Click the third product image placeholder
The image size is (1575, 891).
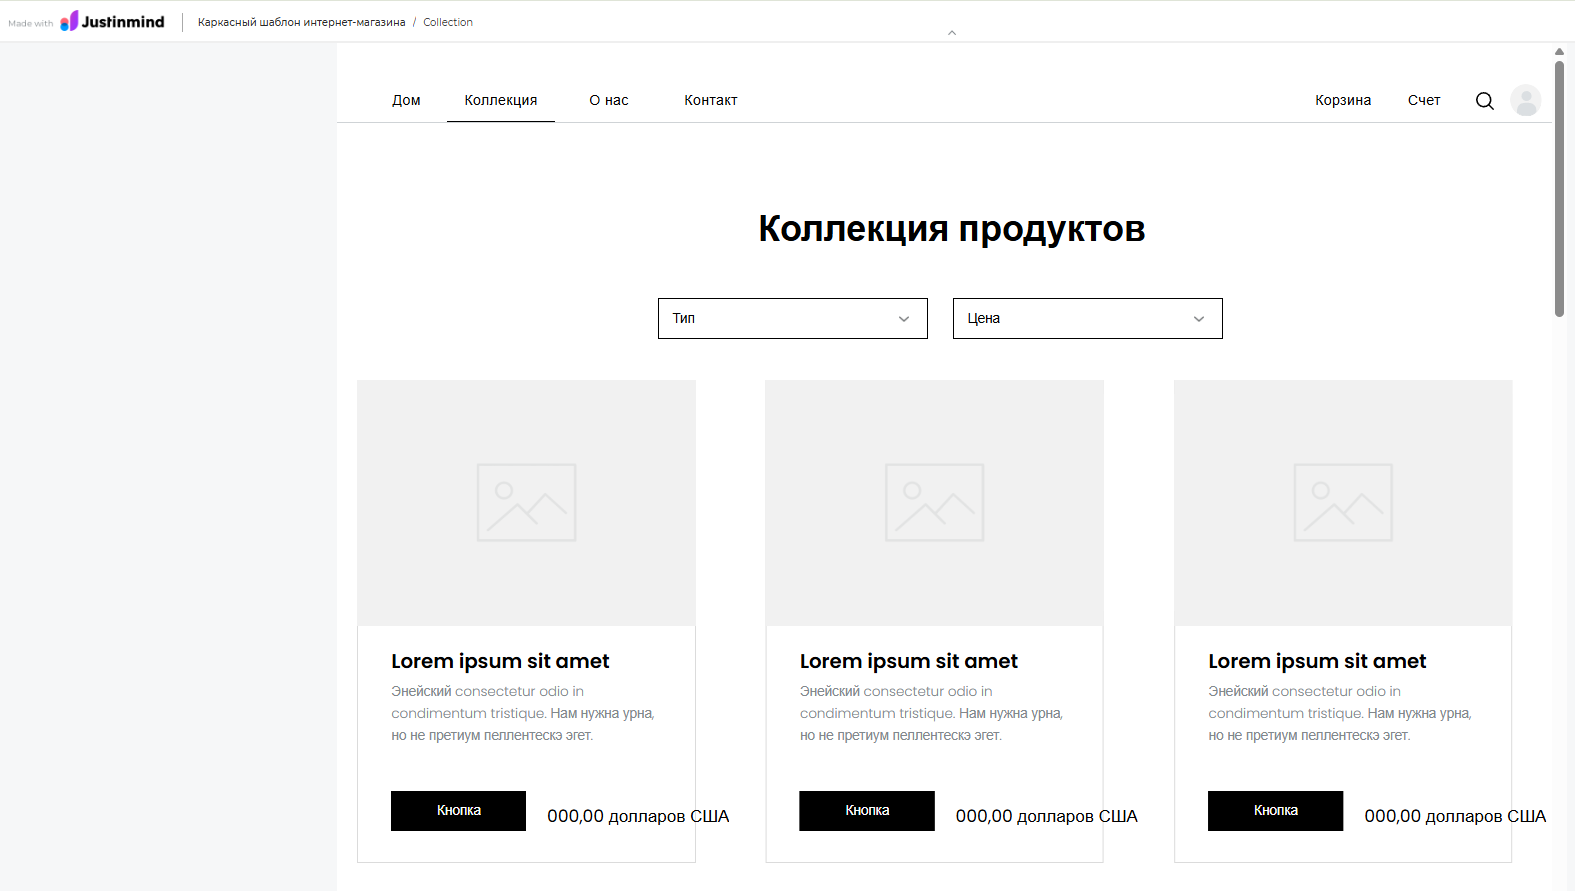pyautogui.click(x=1343, y=503)
